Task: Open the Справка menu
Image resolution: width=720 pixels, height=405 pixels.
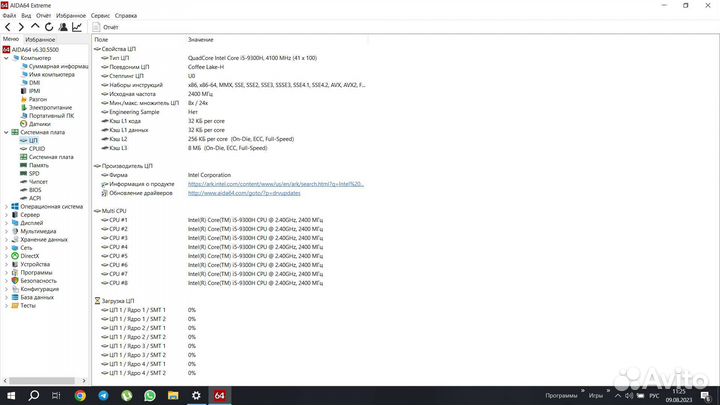Action: [x=126, y=16]
